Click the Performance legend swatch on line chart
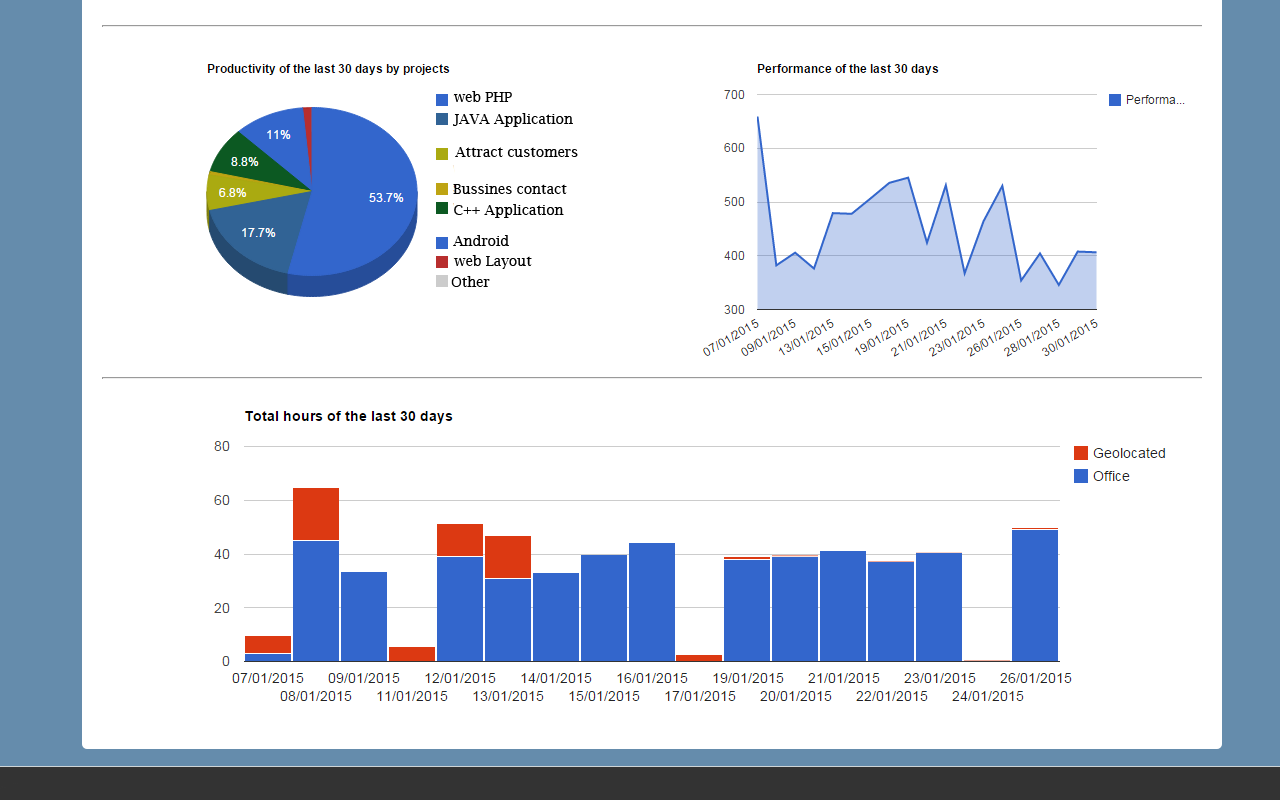 tap(1115, 100)
